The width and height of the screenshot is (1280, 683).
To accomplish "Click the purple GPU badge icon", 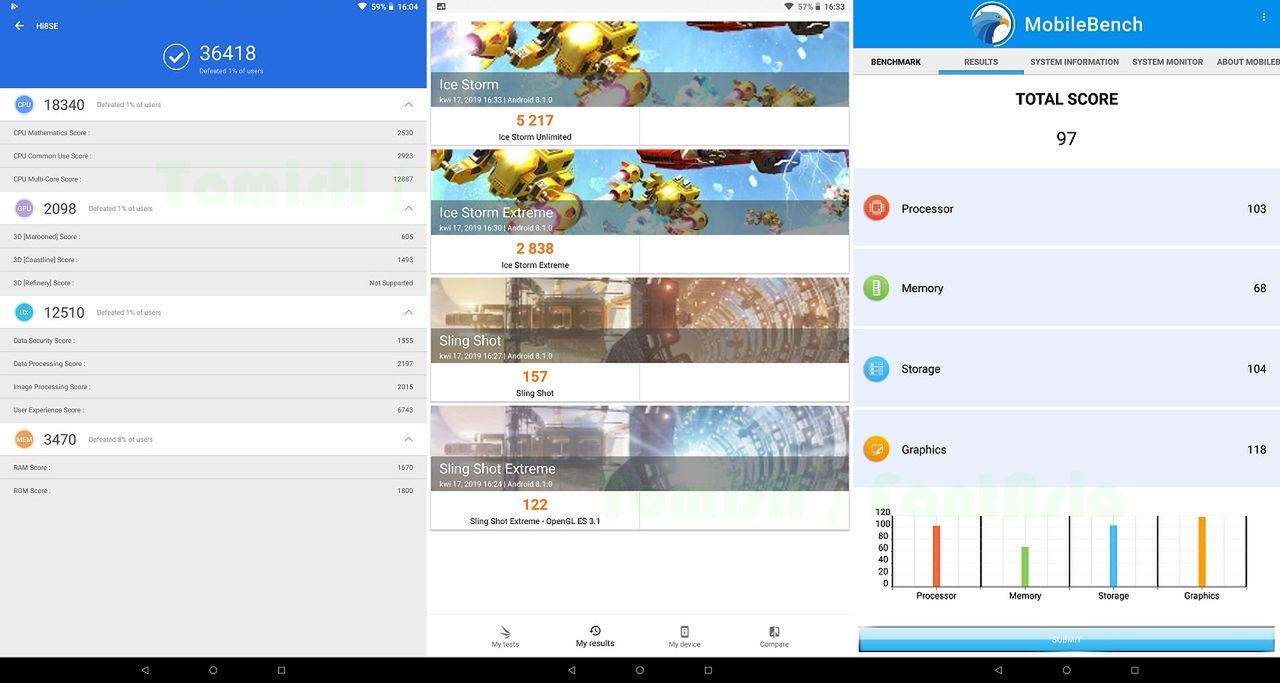I will 24,209.
